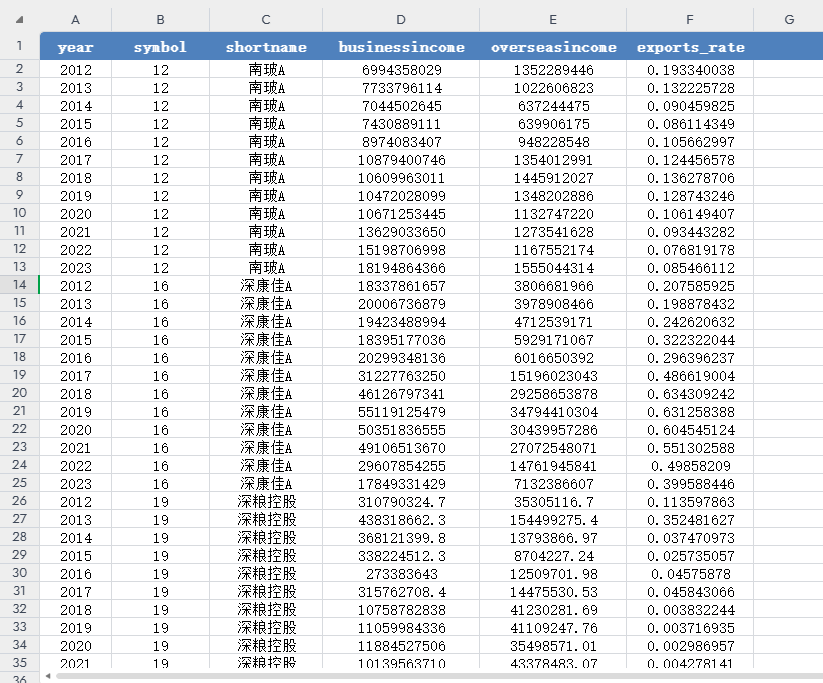Viewport: 823px width, 683px height.
Task: Click cell with value 18395177036
Action: click(x=401, y=340)
